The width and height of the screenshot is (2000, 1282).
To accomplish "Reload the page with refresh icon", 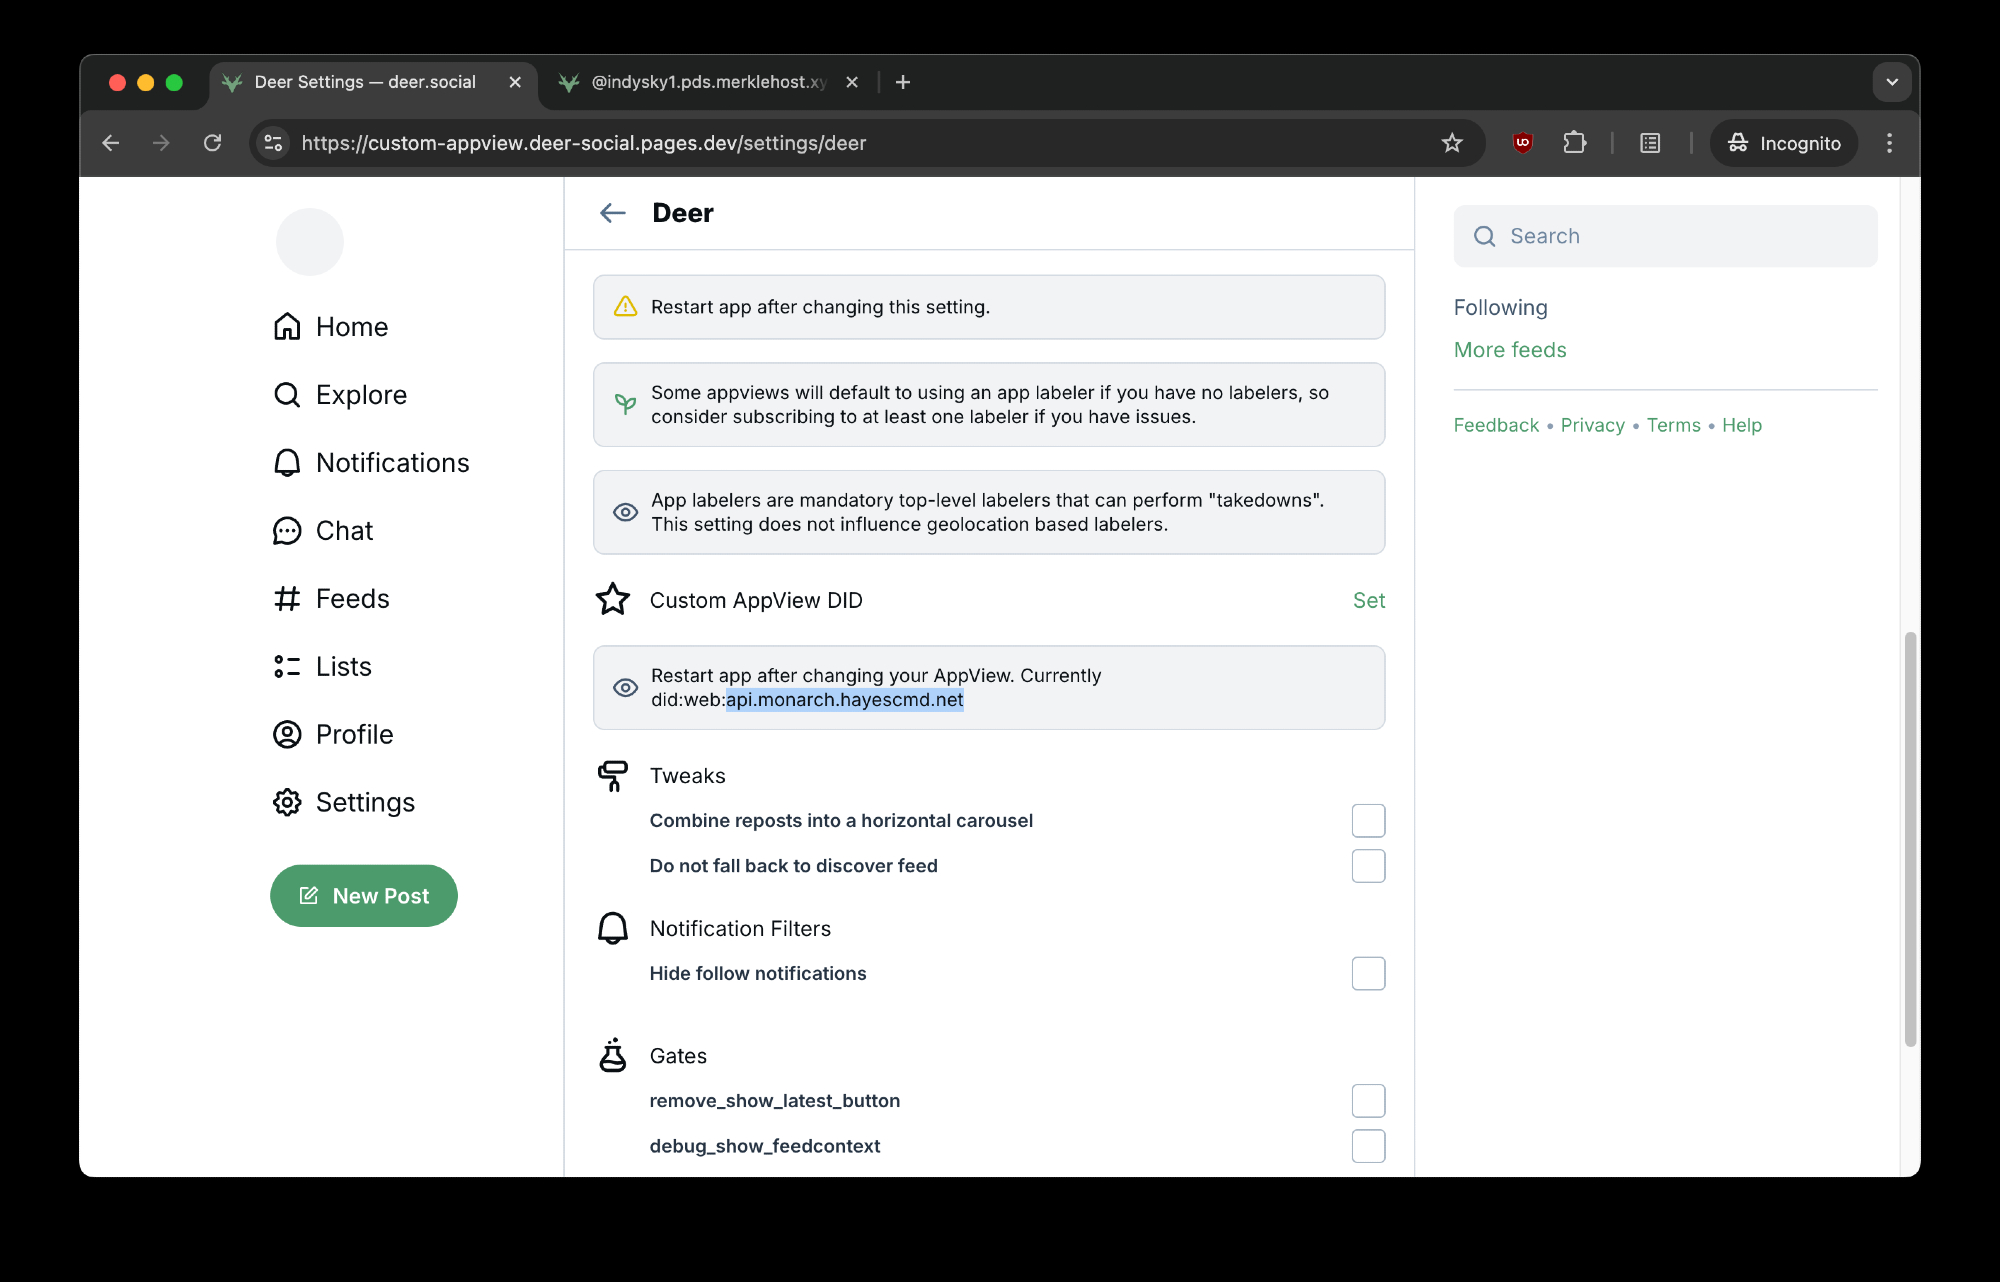I will [x=212, y=143].
